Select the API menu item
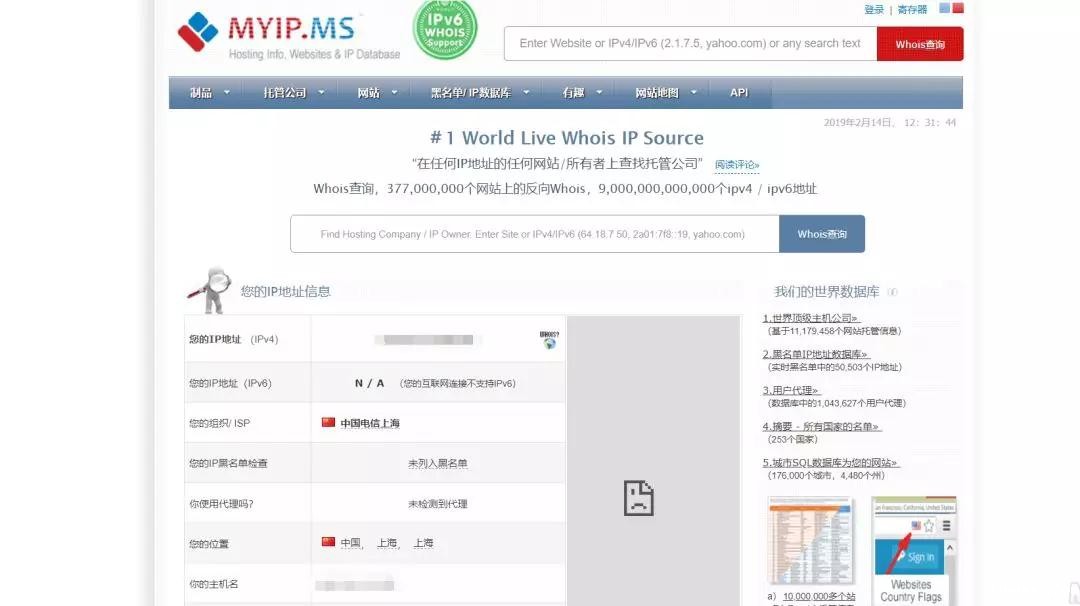The width and height of the screenshot is (1080, 606). point(739,93)
